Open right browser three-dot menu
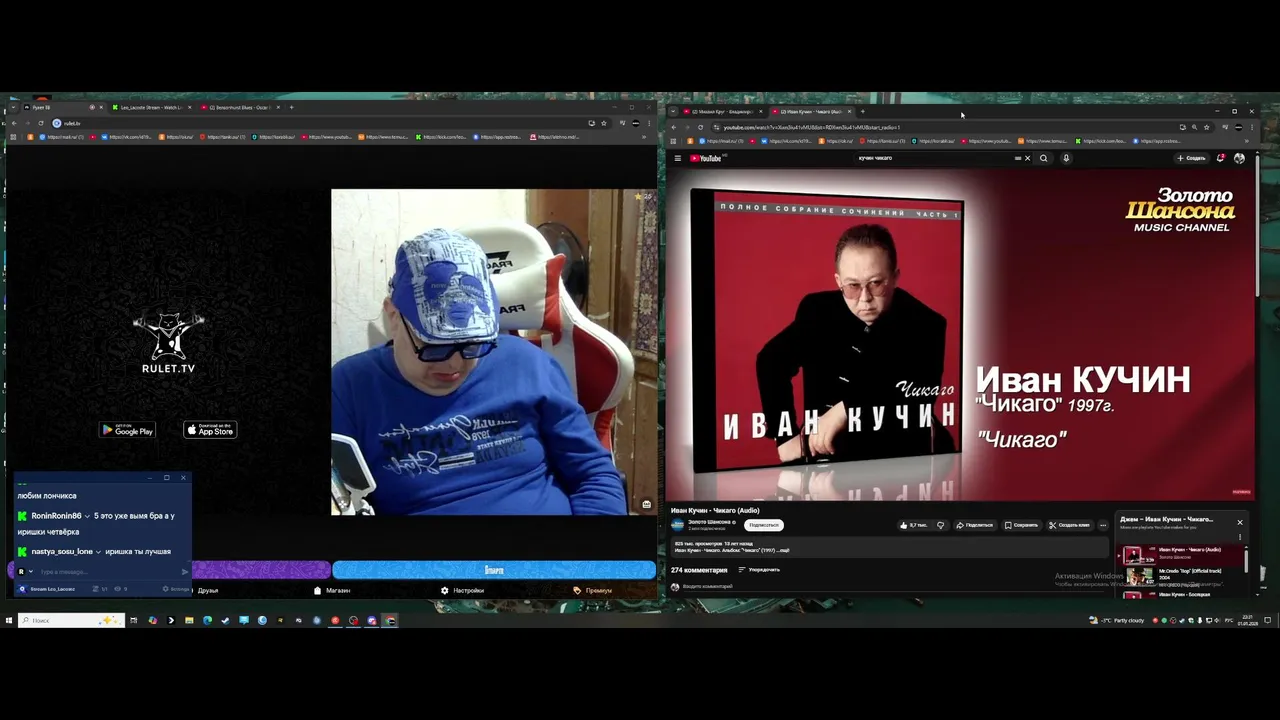Viewport: 1280px width, 720px height. (x=1251, y=127)
